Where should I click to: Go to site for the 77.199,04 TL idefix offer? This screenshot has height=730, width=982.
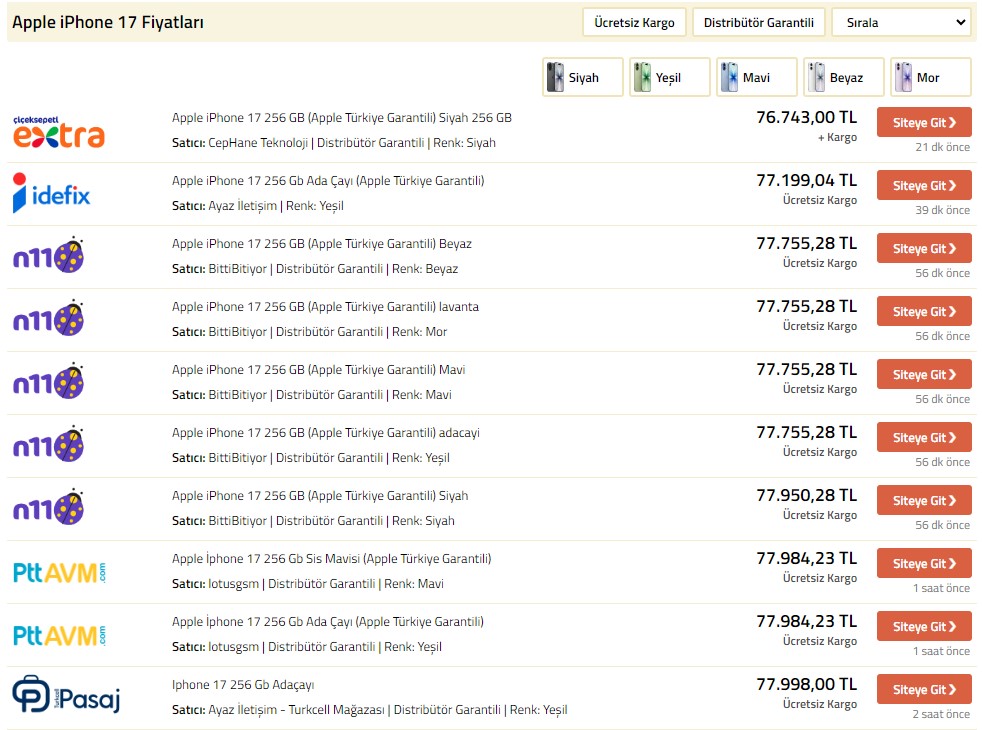pos(923,186)
